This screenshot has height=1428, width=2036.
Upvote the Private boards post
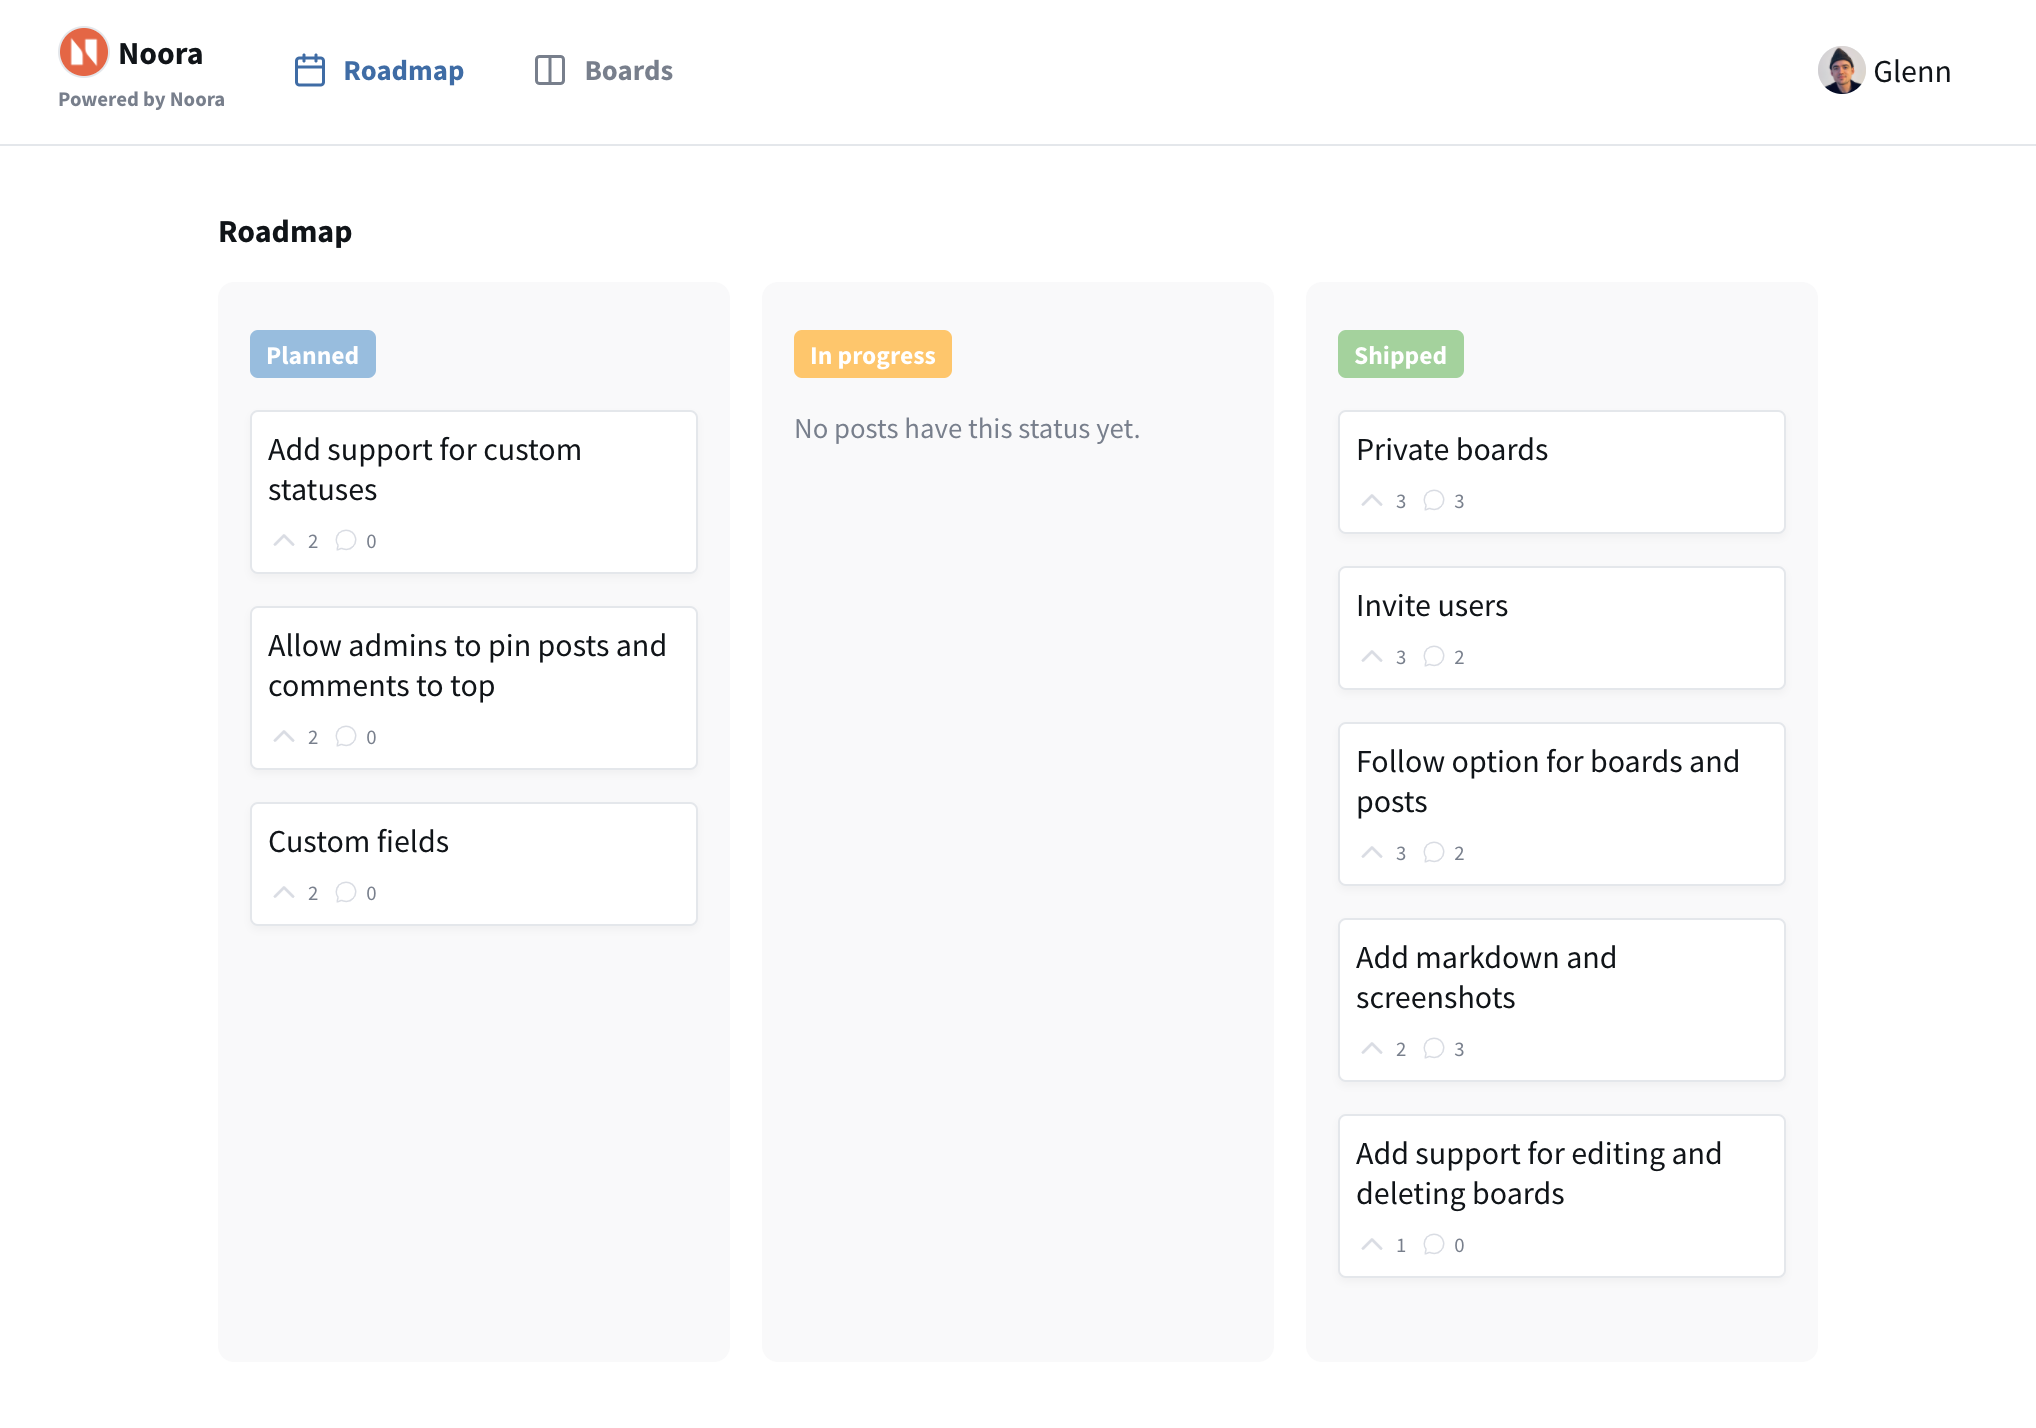[x=1372, y=501]
